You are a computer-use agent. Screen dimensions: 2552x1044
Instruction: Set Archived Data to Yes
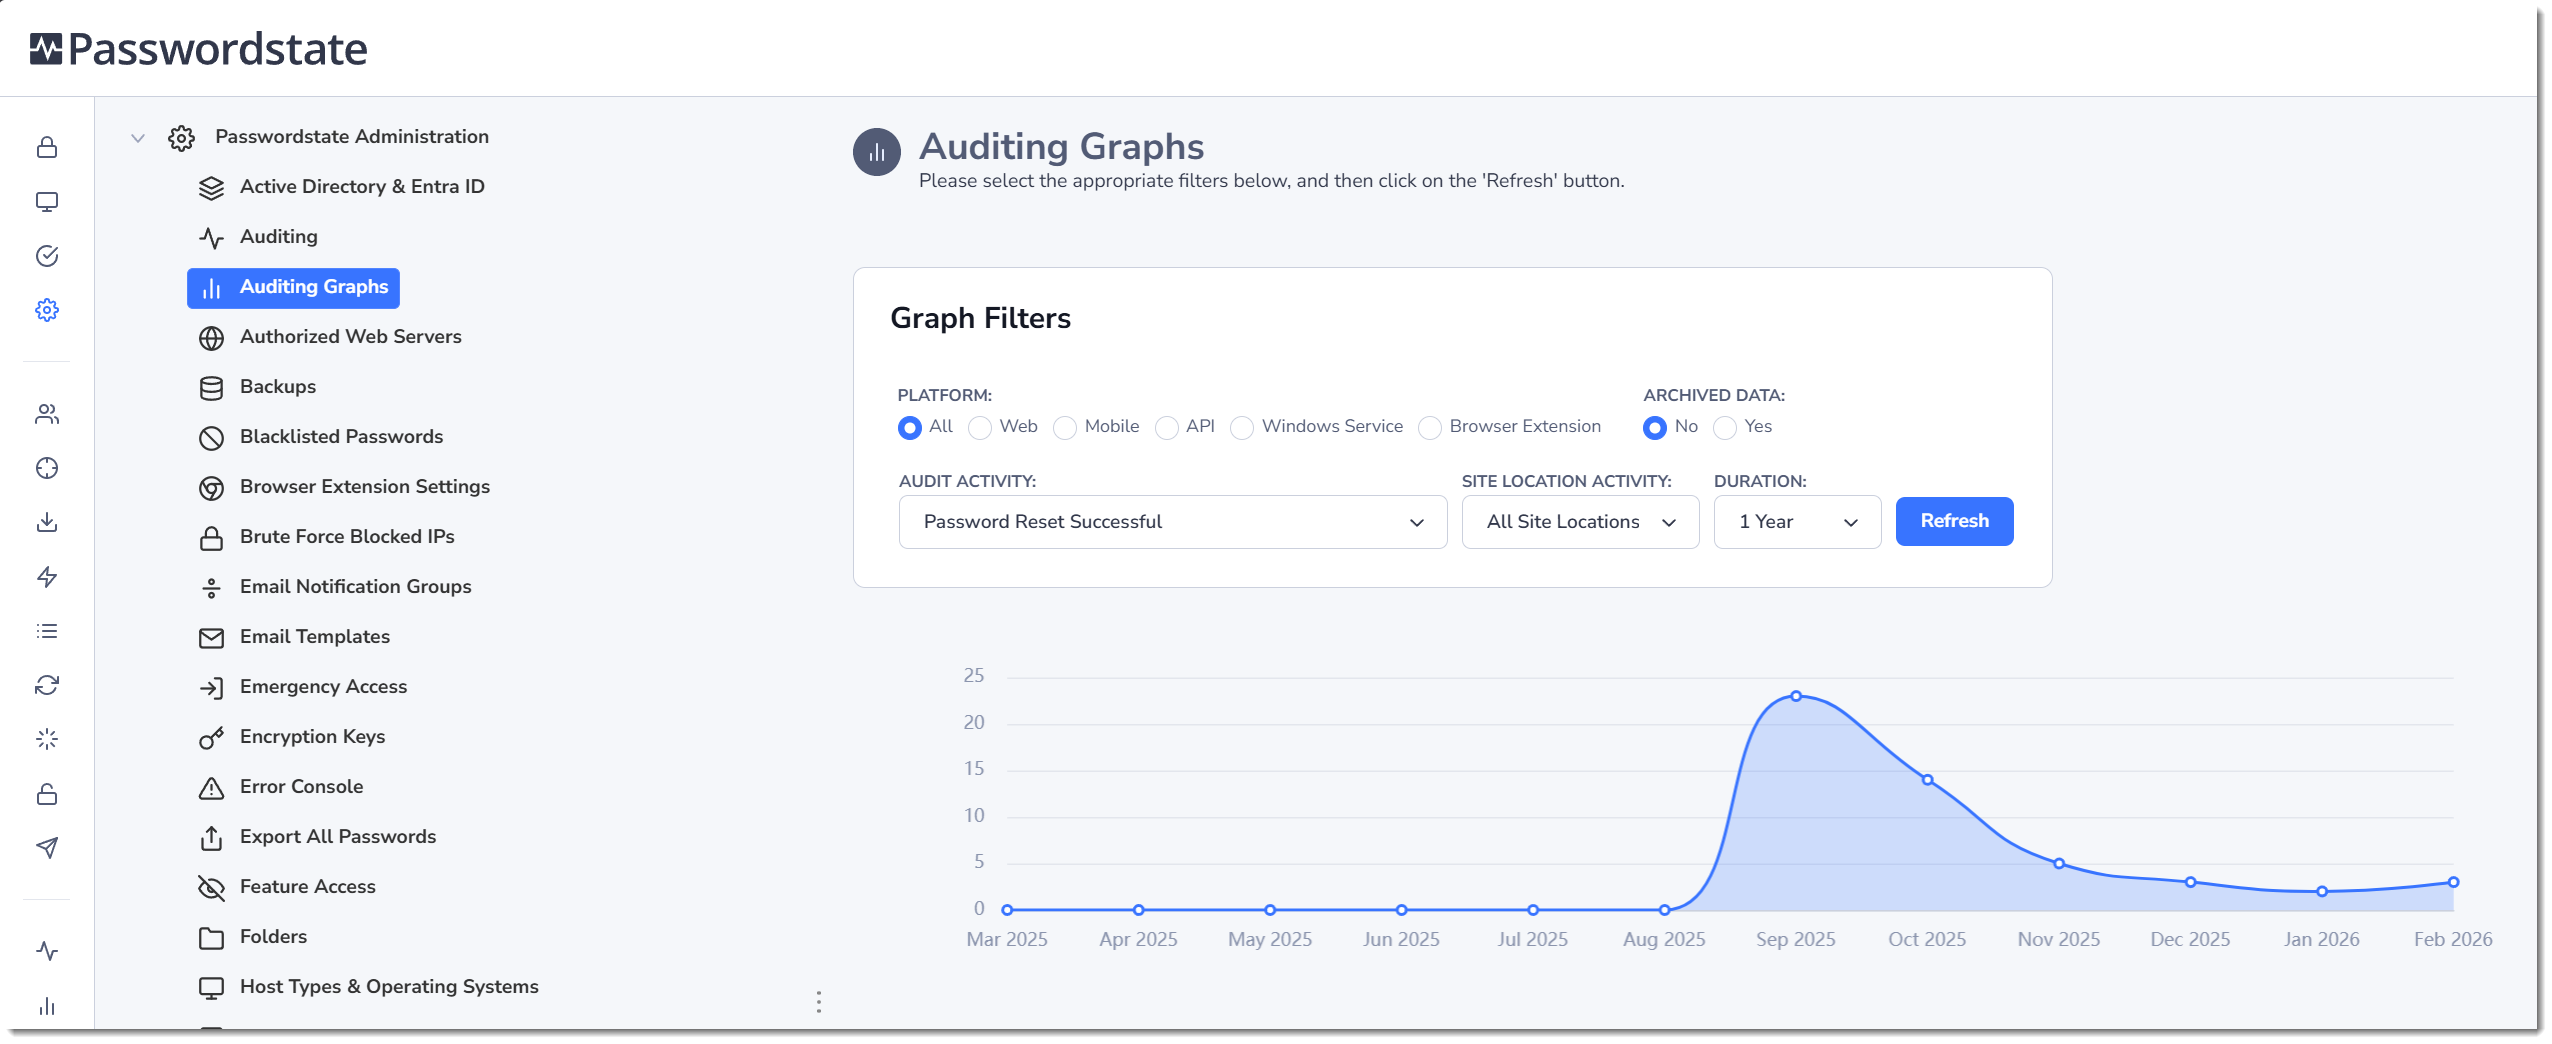(x=1725, y=428)
